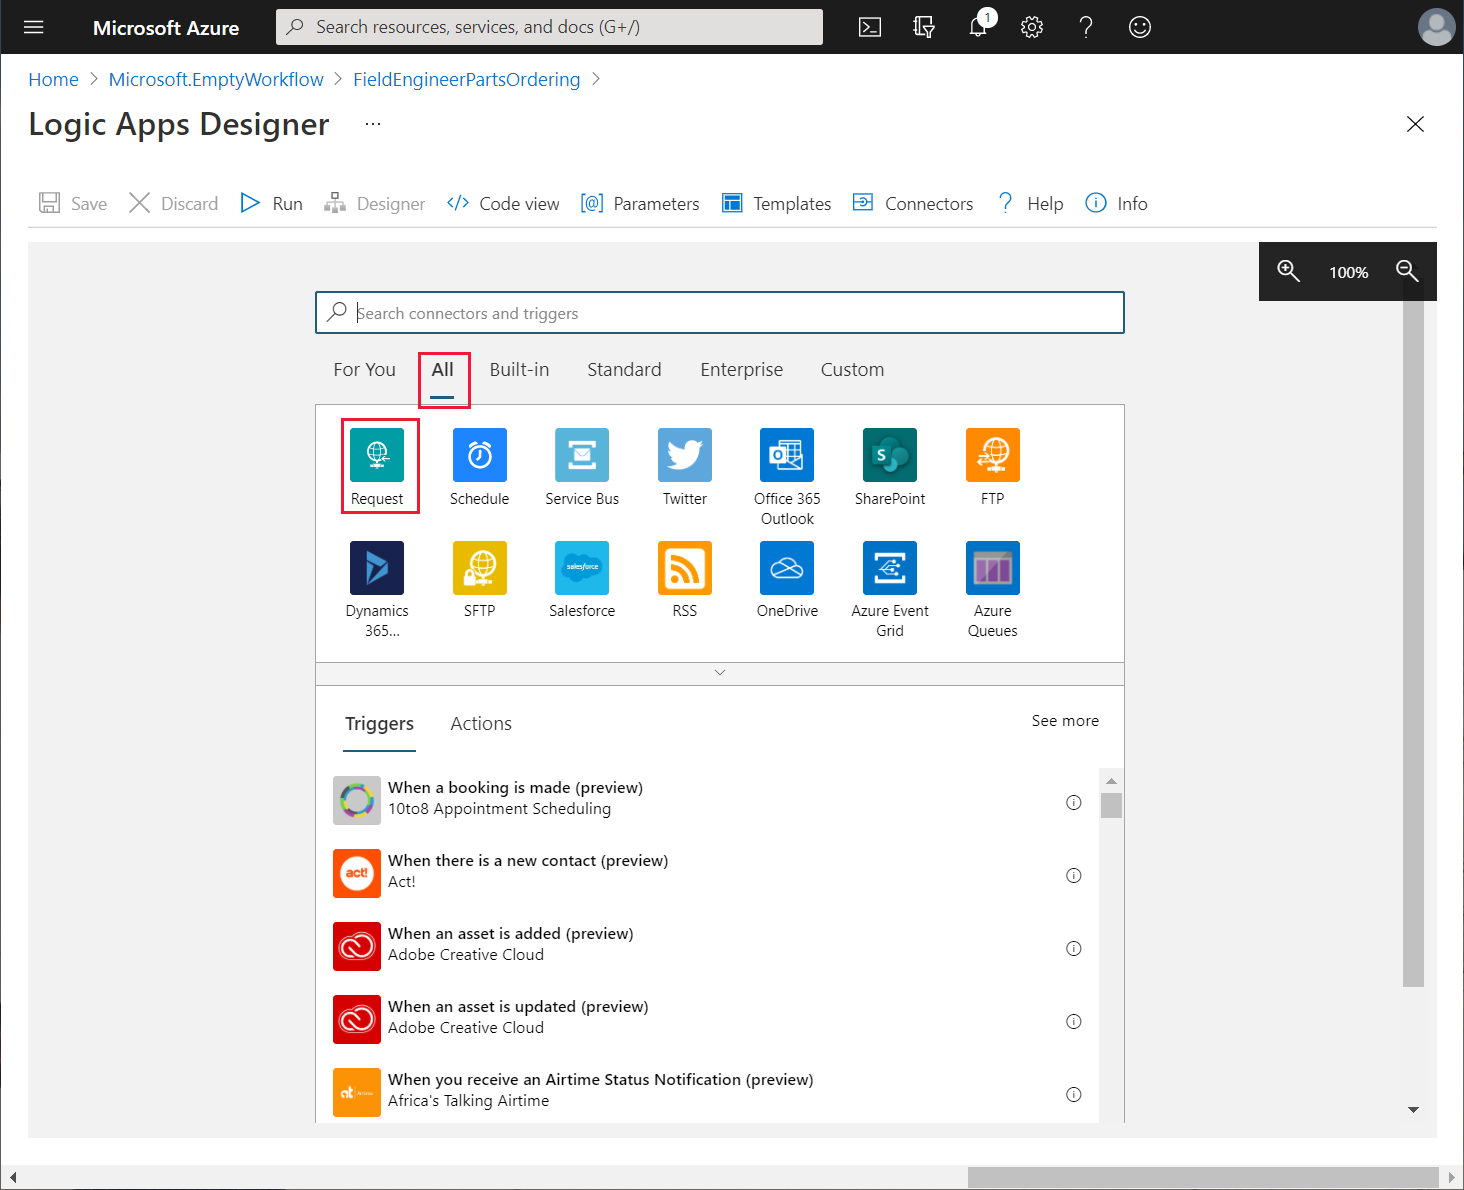Show info for Airtime Status Notification trigger
The image size is (1464, 1190).
[1074, 1094]
